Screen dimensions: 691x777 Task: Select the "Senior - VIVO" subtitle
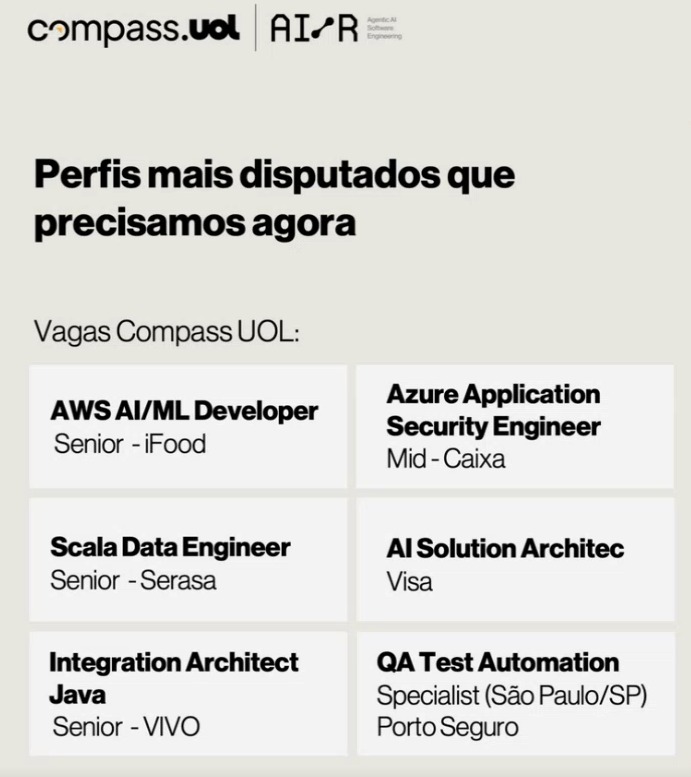pyautogui.click(x=126, y=726)
